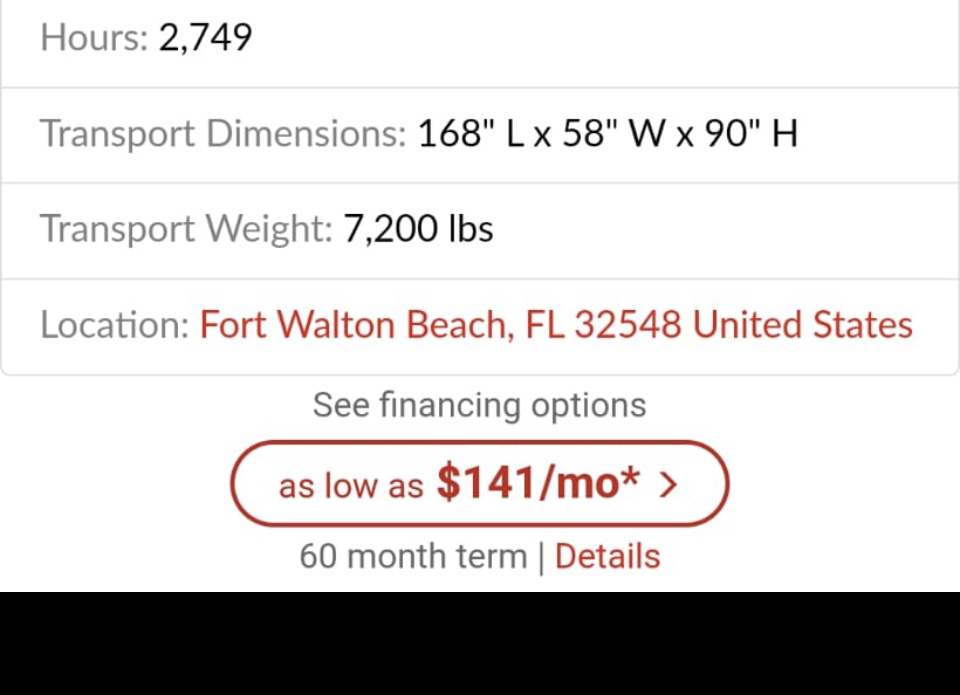This screenshot has height=695, width=960.
Task: Click the right chevron in financing button
Action: [x=669, y=486]
